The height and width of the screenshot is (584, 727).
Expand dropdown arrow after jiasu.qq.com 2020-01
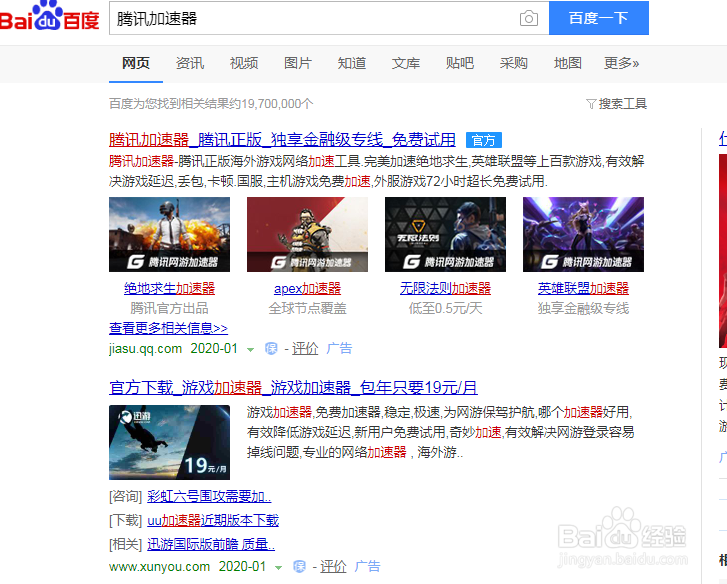pos(250,349)
